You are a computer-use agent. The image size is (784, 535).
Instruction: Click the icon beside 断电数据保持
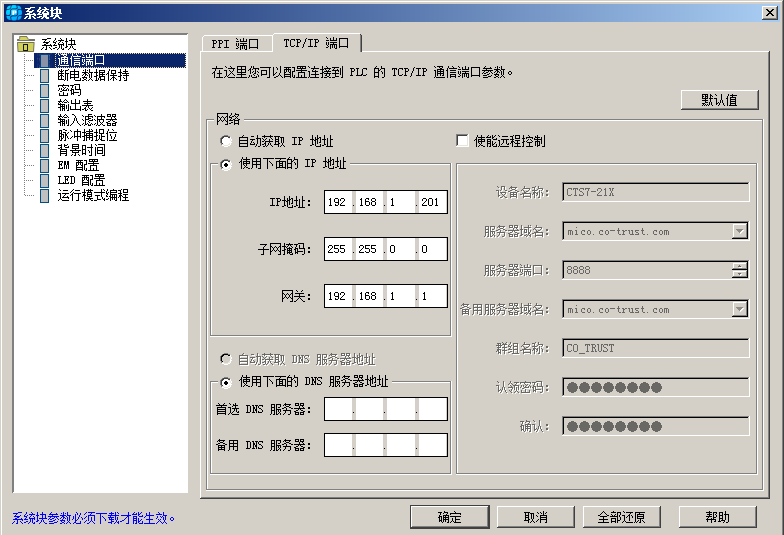click(x=44, y=76)
